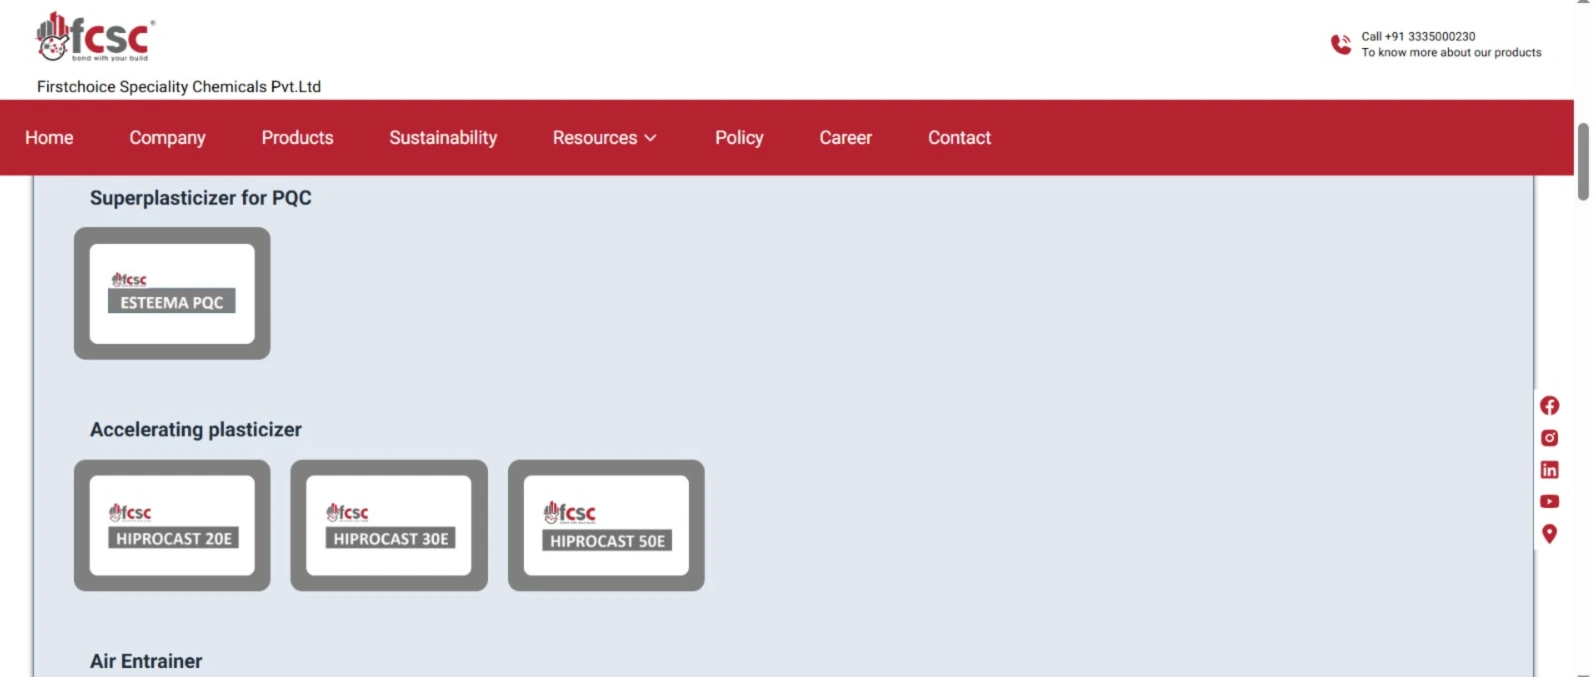
Task: Open the LinkedIn social icon
Action: [1549, 470]
